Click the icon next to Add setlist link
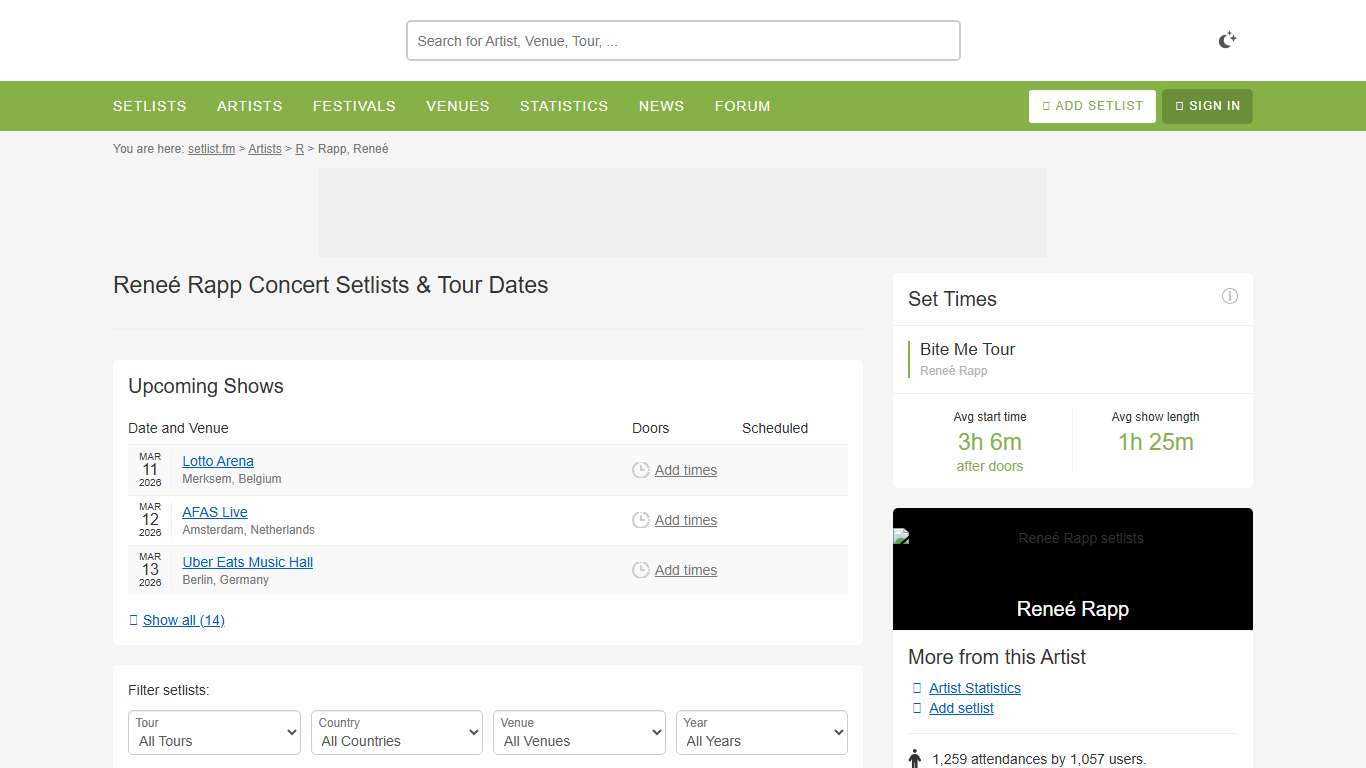This screenshot has width=1366, height=768. click(917, 708)
